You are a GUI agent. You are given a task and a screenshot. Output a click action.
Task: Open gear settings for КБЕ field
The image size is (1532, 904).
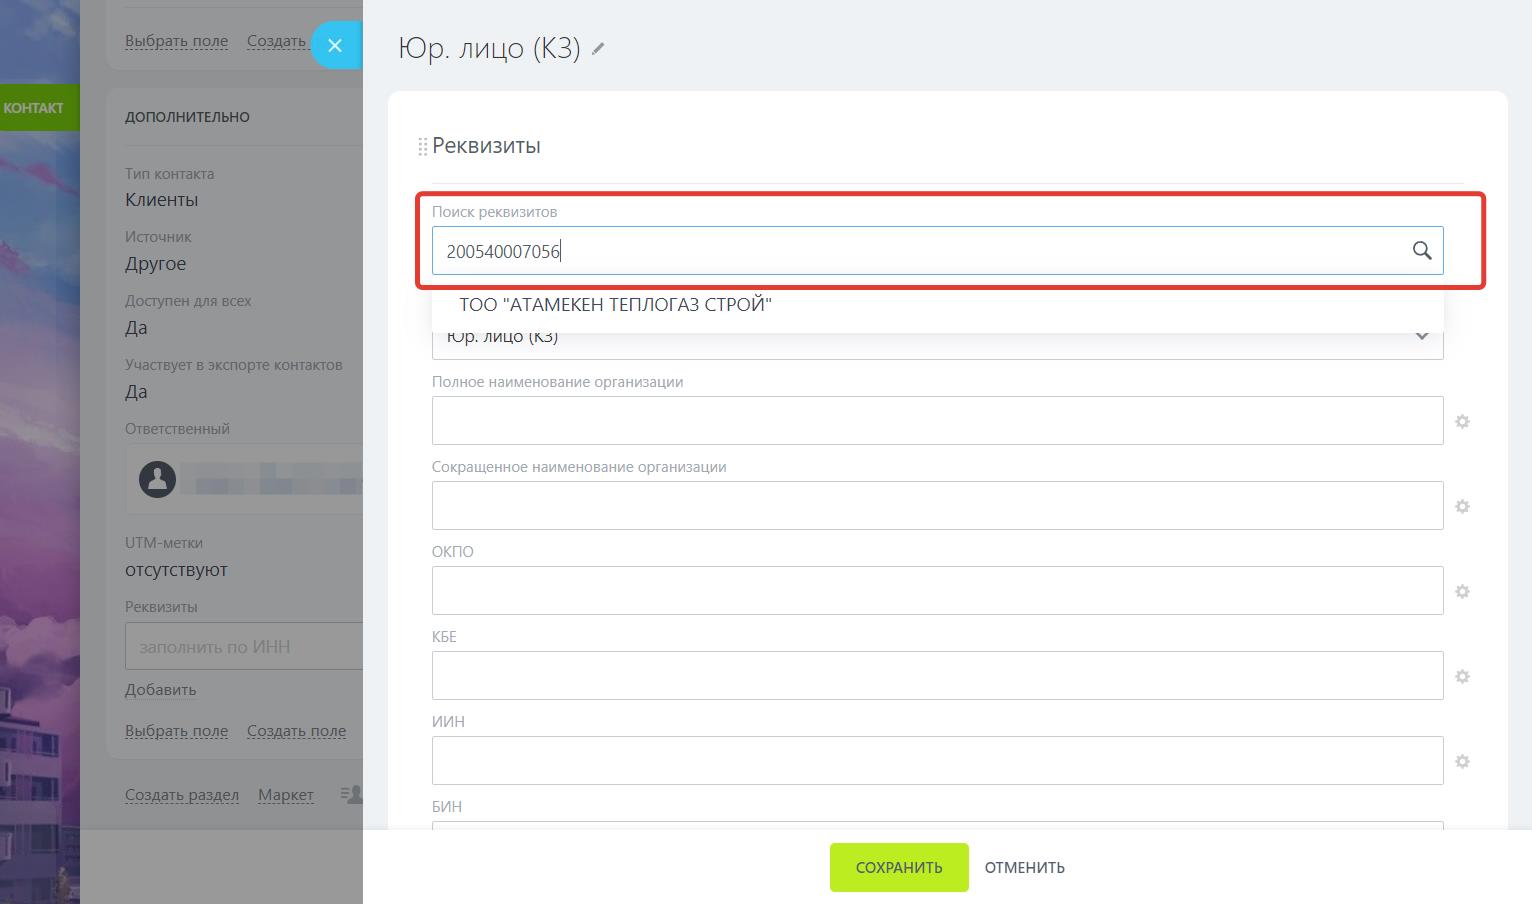(x=1462, y=677)
